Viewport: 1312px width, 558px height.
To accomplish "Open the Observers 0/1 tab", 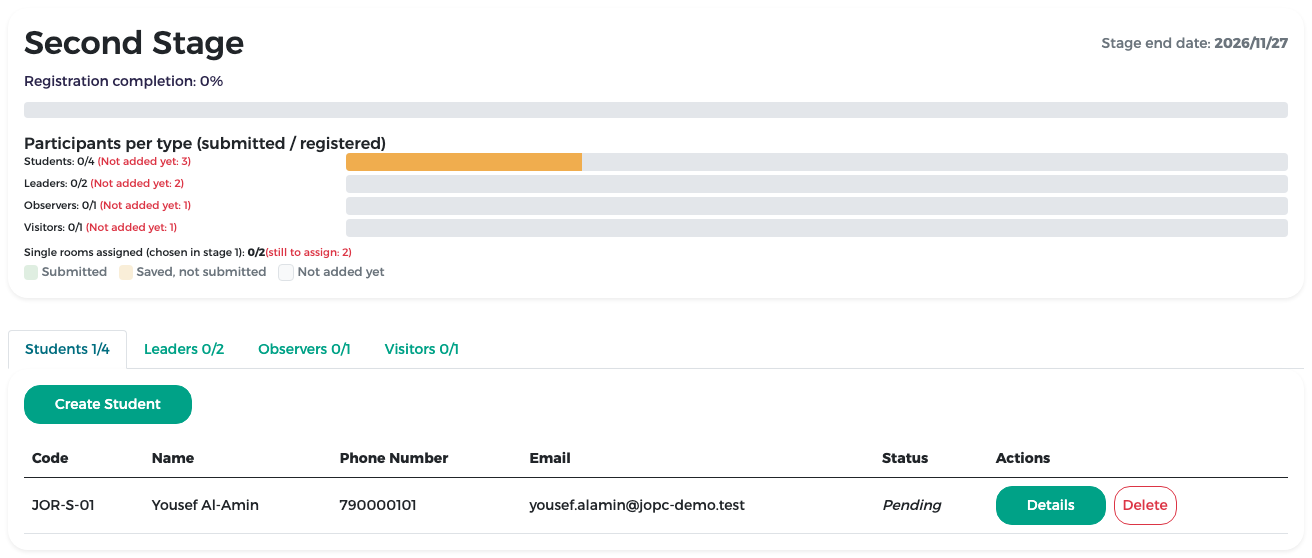I will 304,349.
